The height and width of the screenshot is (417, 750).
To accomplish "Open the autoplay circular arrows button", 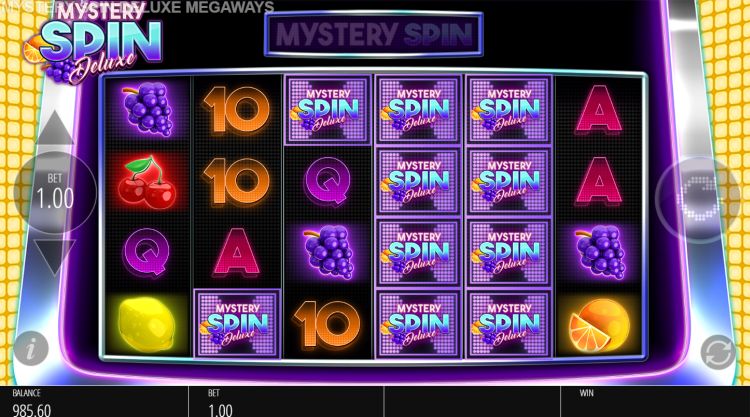I will [717, 352].
